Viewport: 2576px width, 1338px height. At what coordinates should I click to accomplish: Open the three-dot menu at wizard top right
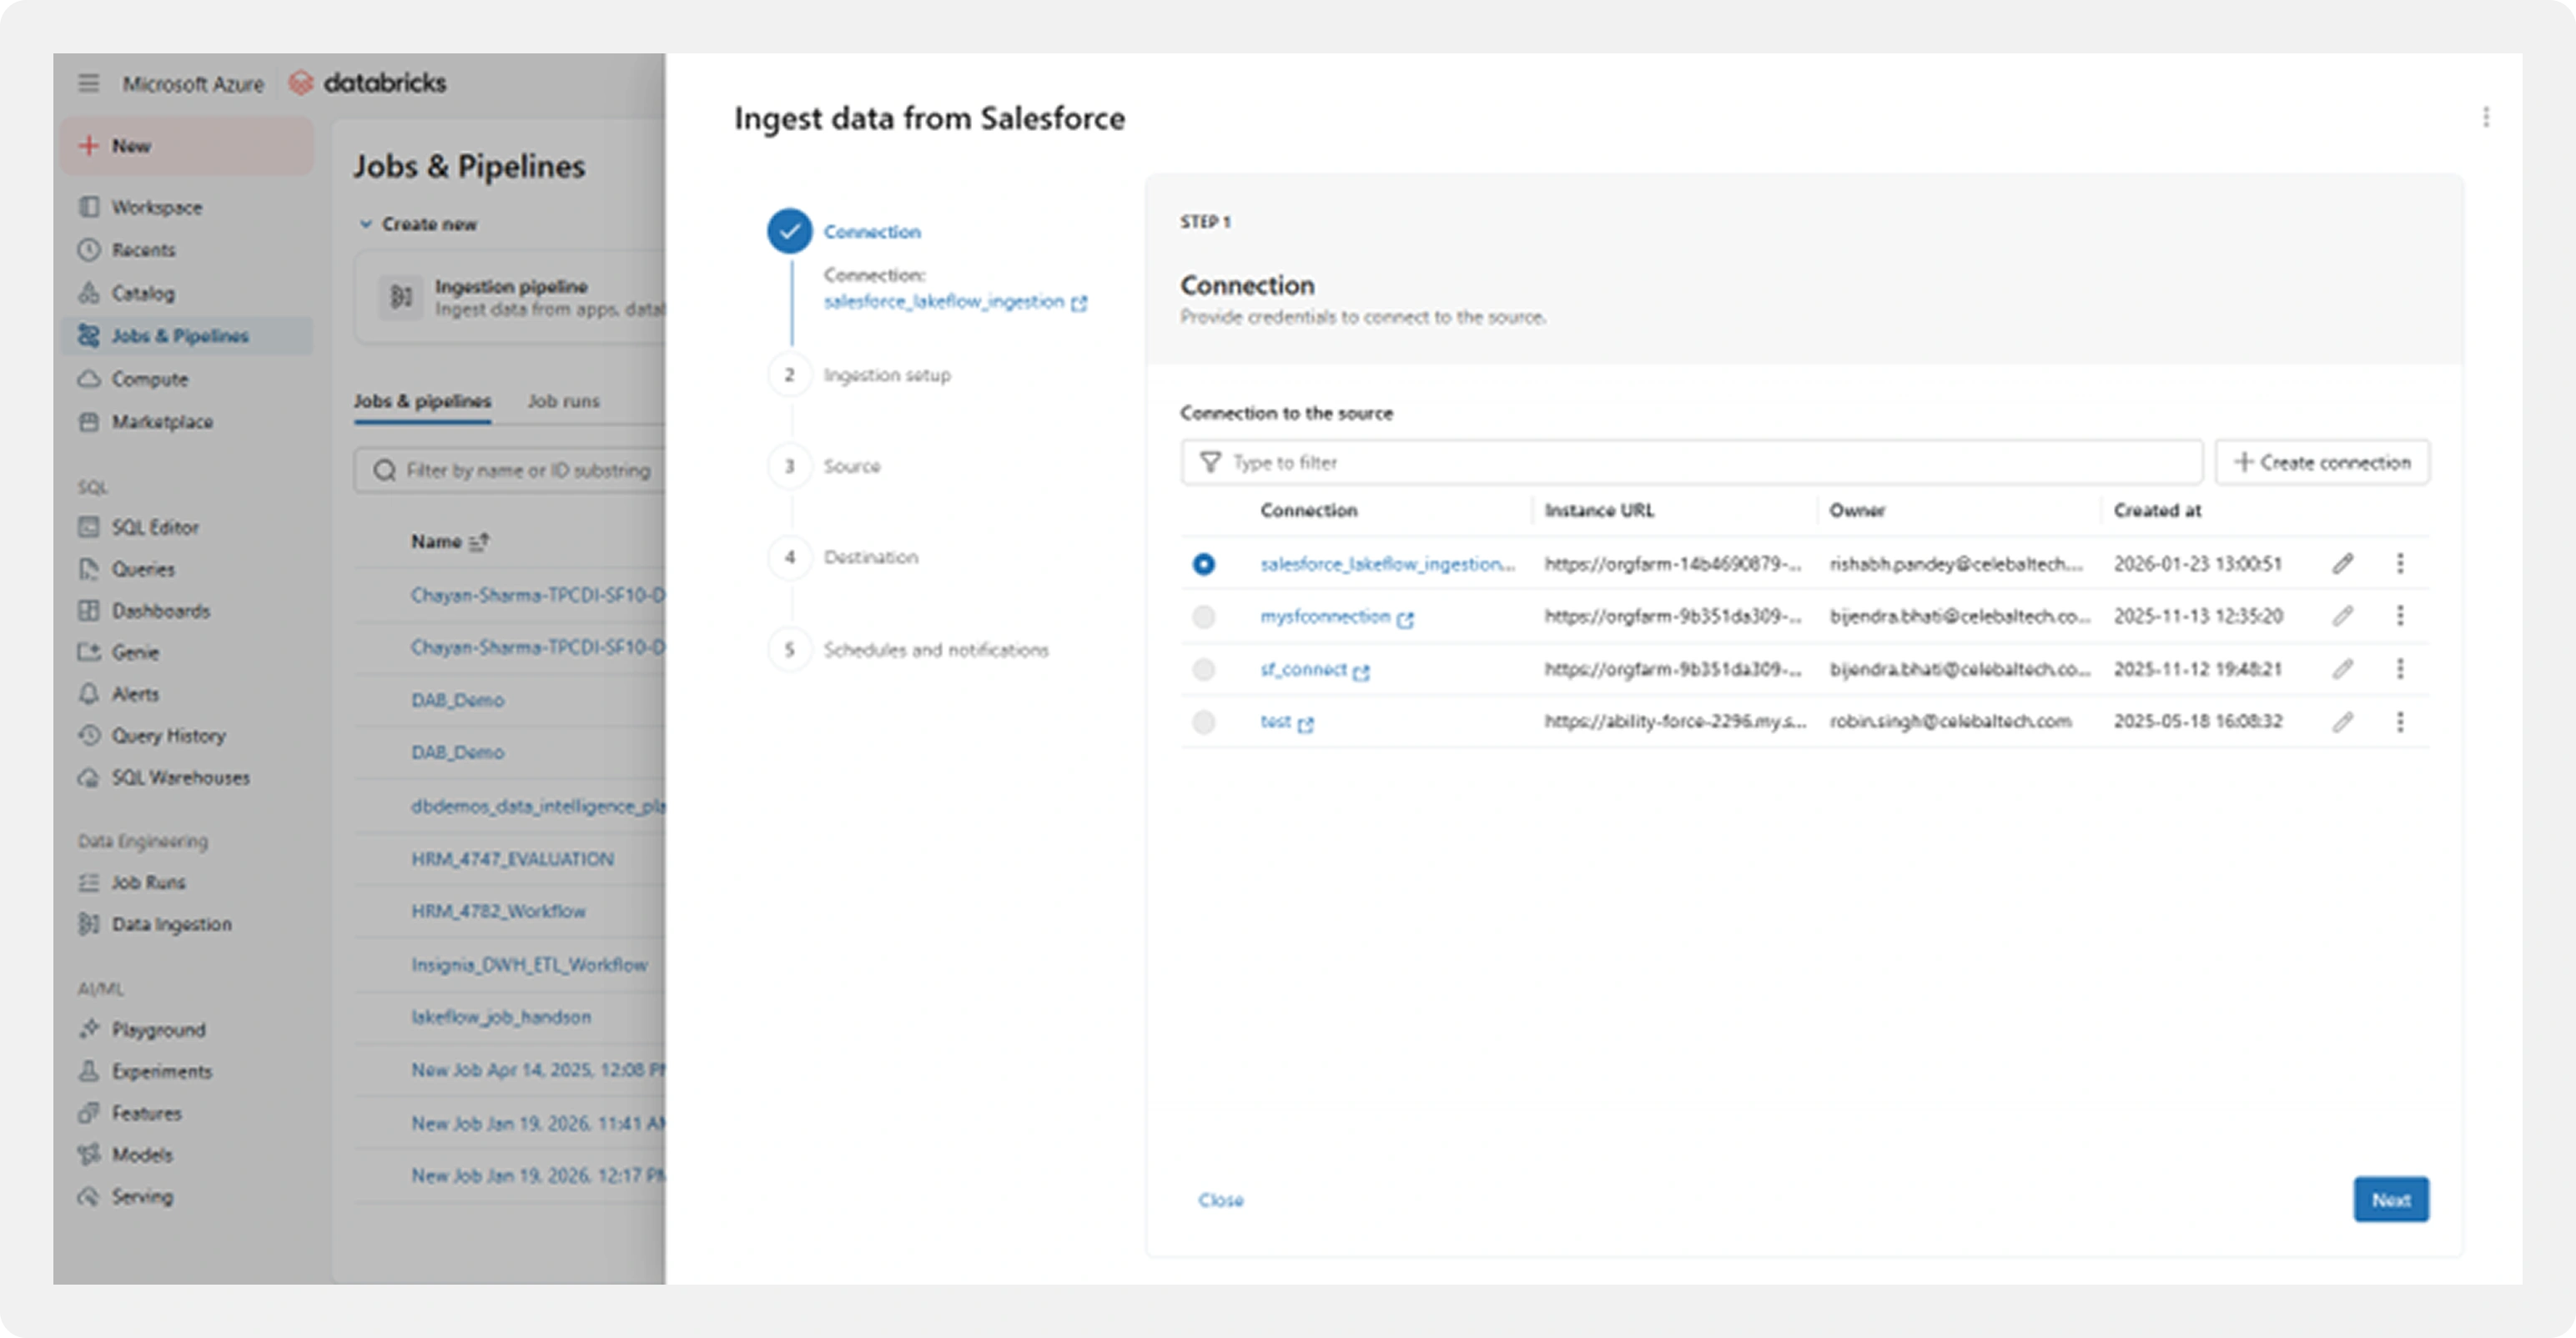(x=2487, y=118)
